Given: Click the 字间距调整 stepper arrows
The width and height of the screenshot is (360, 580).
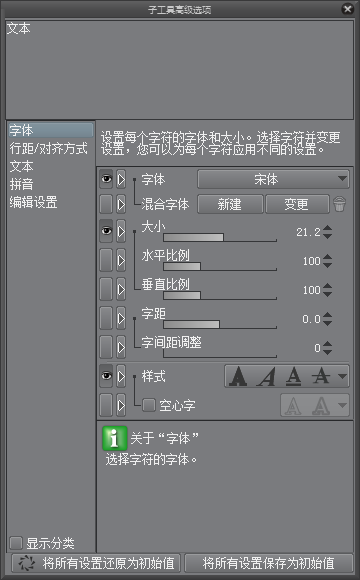Looking at the screenshot, I should point(327,347).
